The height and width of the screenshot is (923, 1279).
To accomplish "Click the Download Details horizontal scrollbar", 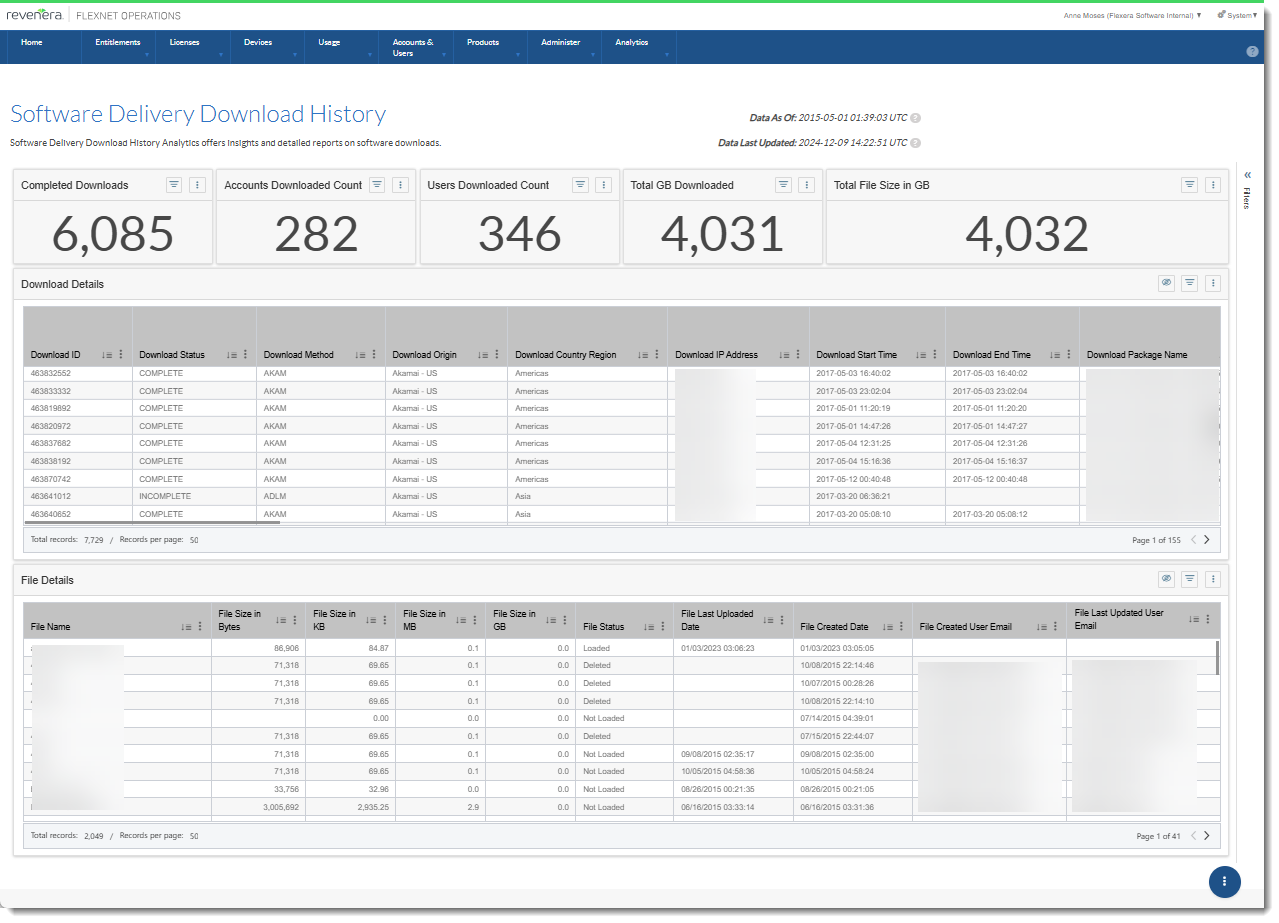I will tap(152, 522).
